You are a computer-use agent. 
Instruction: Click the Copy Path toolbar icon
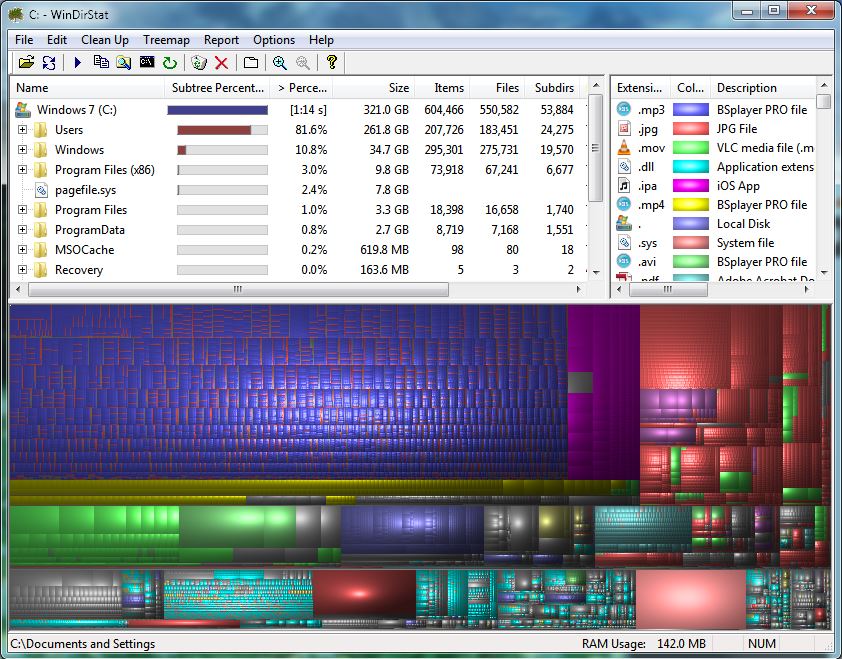pos(101,62)
